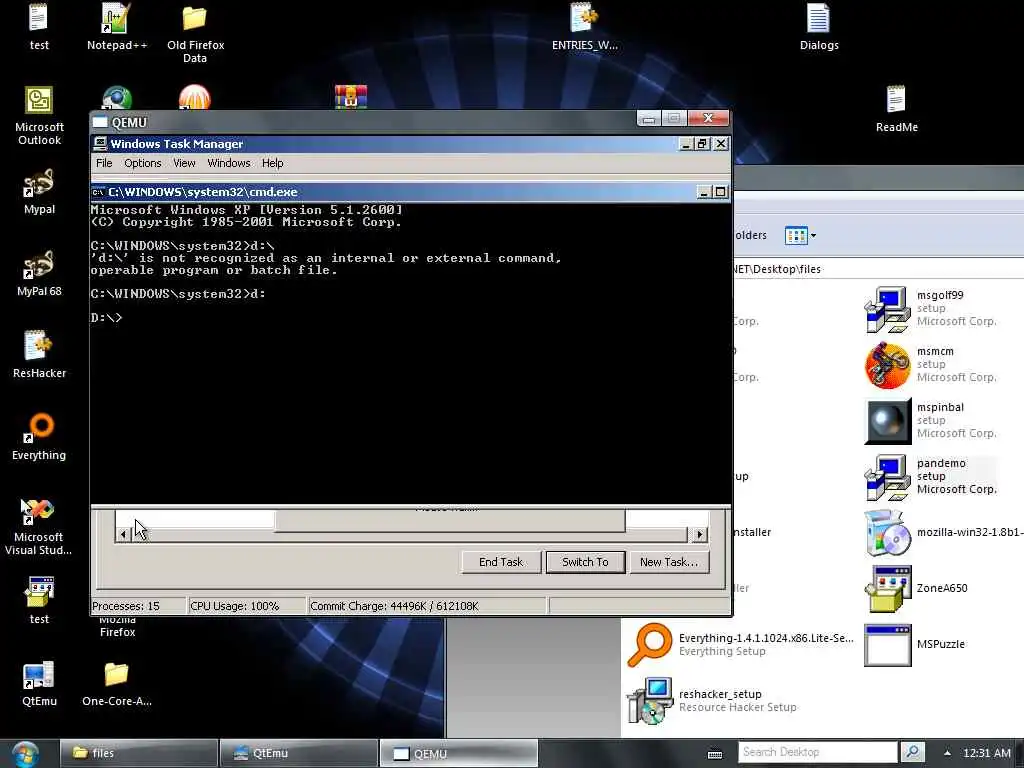Select msmcm setup file in files window
The height and width of the screenshot is (768, 1024).
(x=930, y=364)
